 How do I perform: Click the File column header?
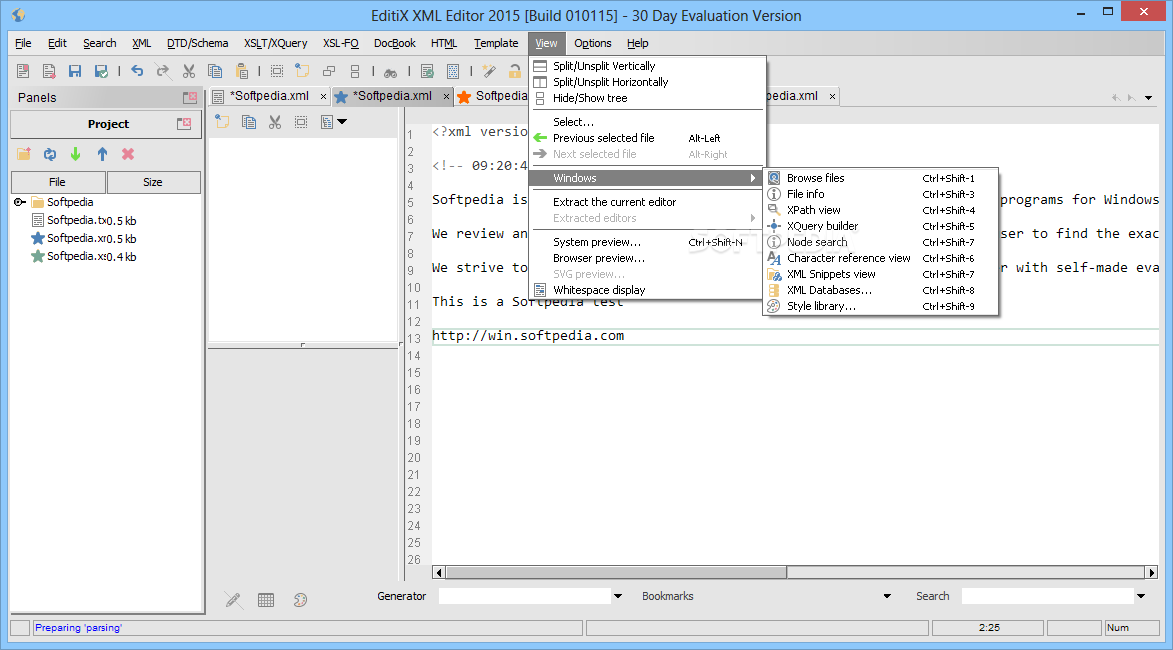[58, 182]
